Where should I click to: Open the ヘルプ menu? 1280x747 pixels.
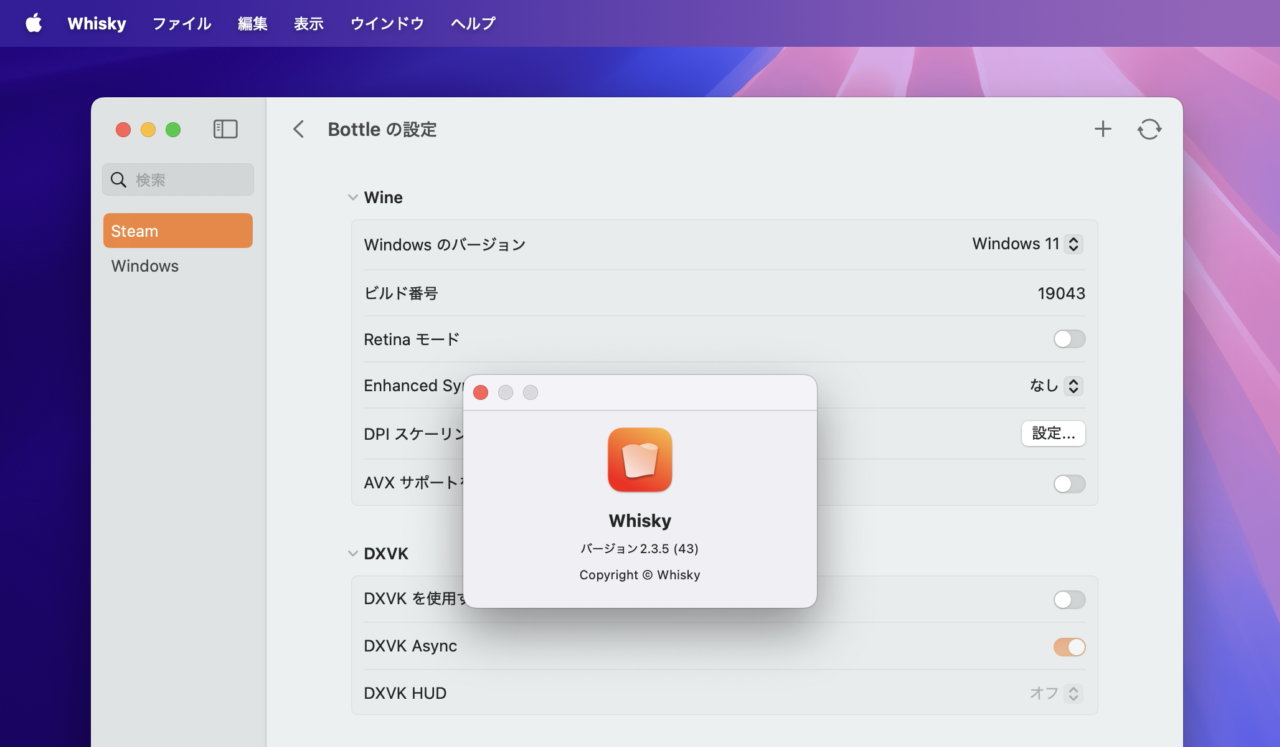click(473, 23)
